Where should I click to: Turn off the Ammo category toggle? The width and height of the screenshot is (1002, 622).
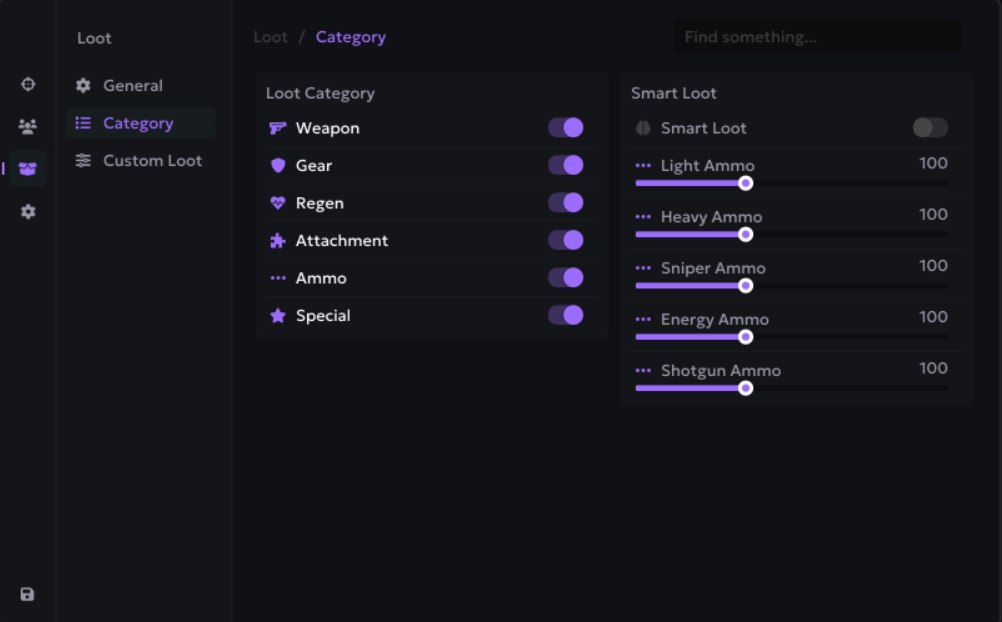566,277
